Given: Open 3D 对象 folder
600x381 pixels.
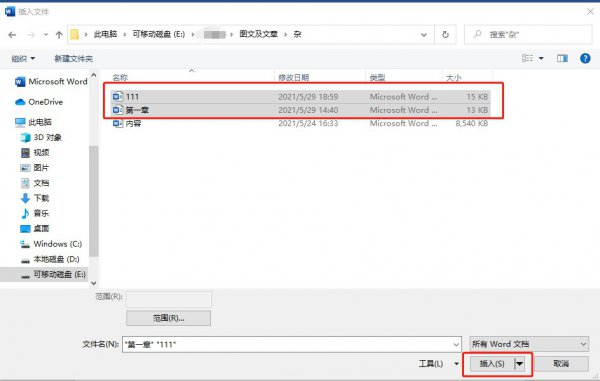Looking at the screenshot, I should click(x=41, y=137).
